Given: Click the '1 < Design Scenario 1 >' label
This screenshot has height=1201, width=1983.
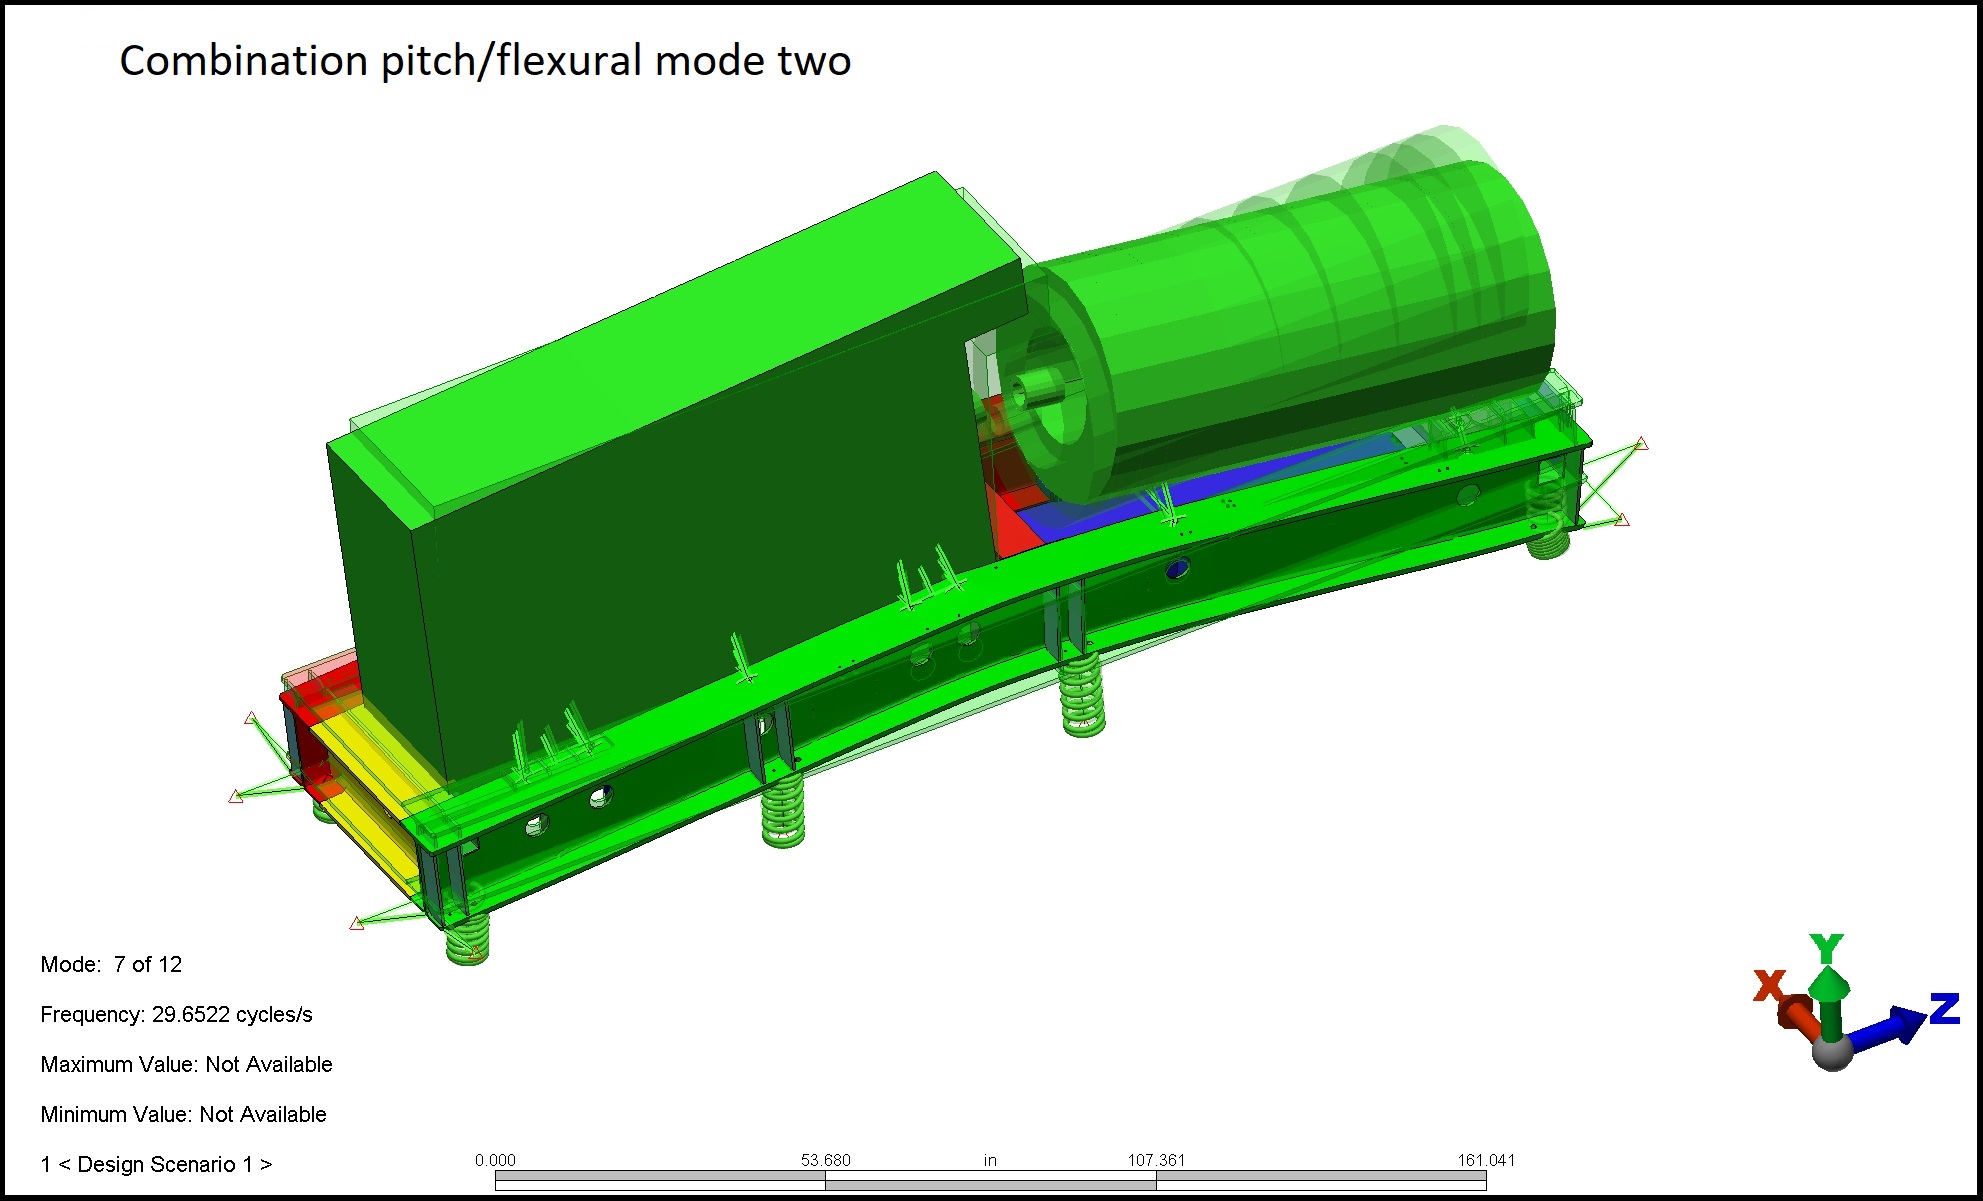Looking at the screenshot, I should [156, 1164].
